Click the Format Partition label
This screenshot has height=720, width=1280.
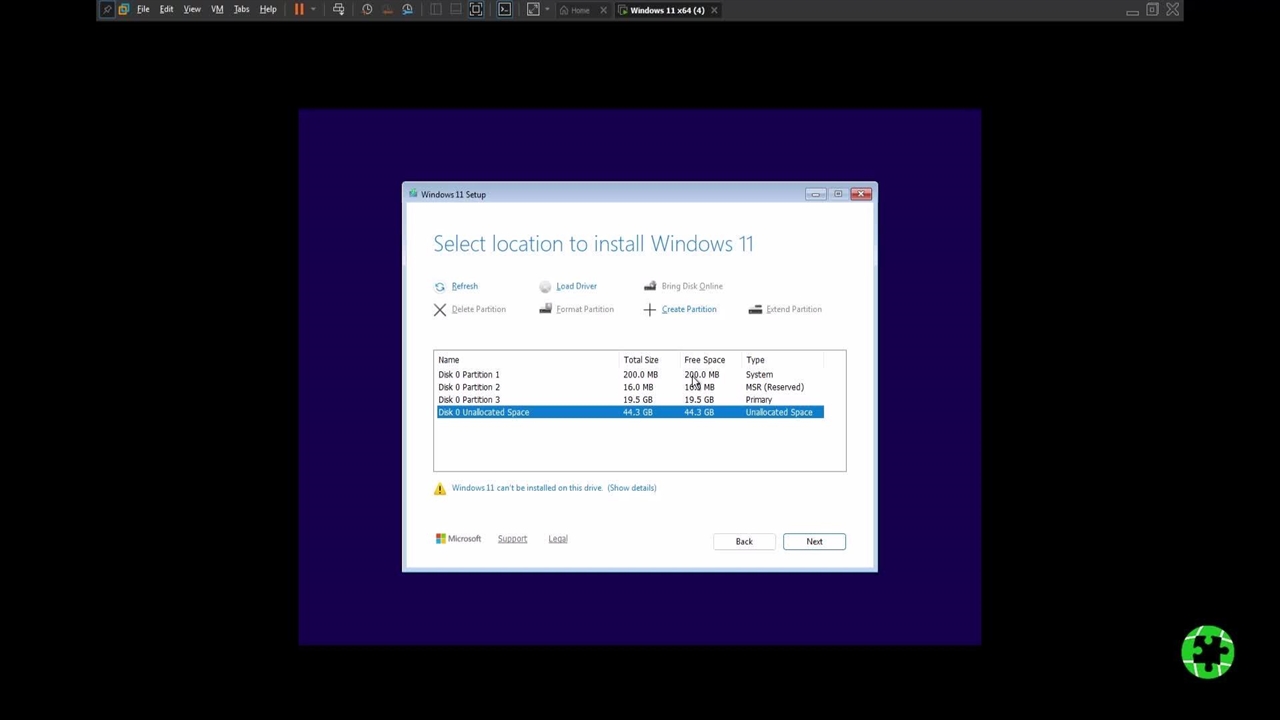585,309
